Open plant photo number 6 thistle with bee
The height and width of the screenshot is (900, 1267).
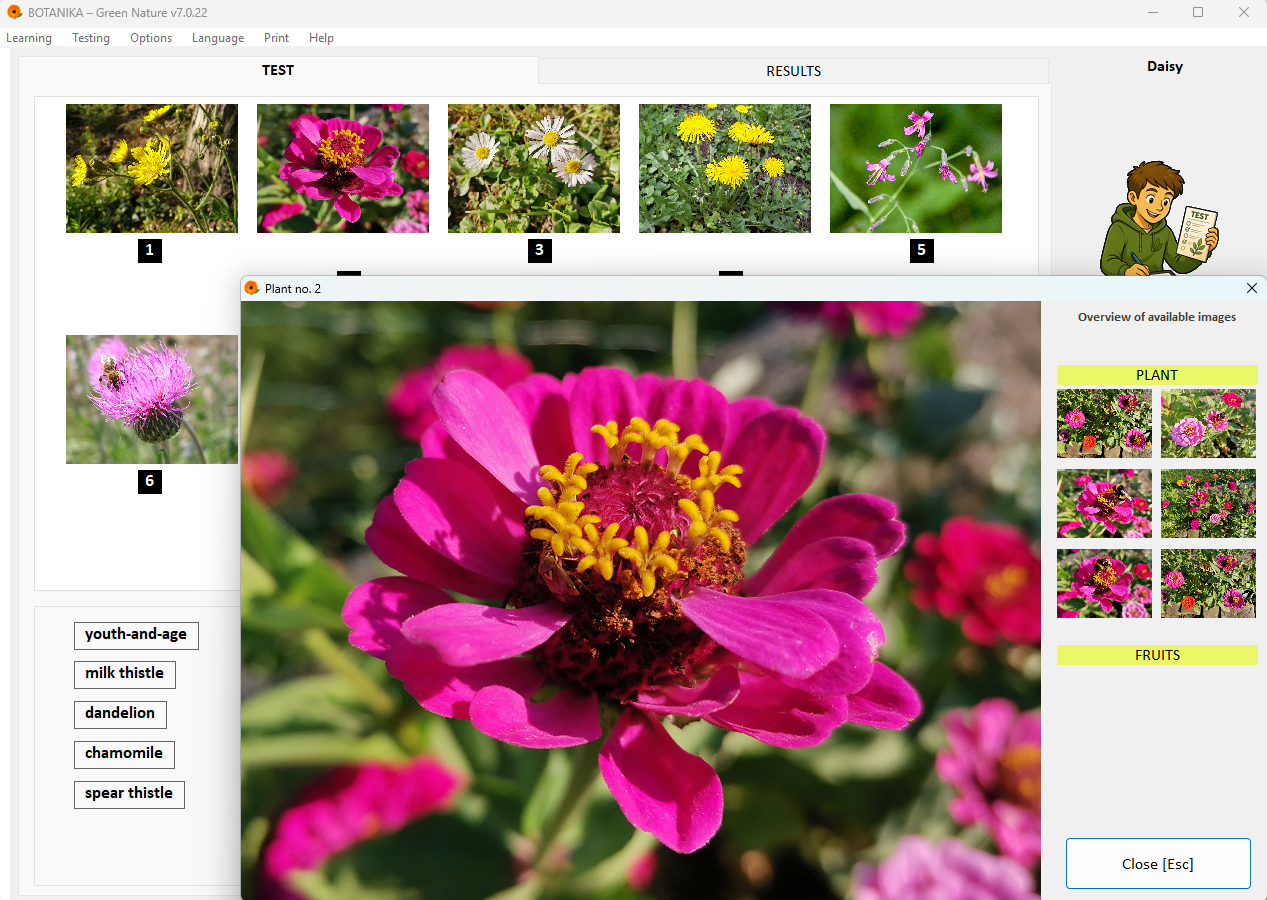152,399
